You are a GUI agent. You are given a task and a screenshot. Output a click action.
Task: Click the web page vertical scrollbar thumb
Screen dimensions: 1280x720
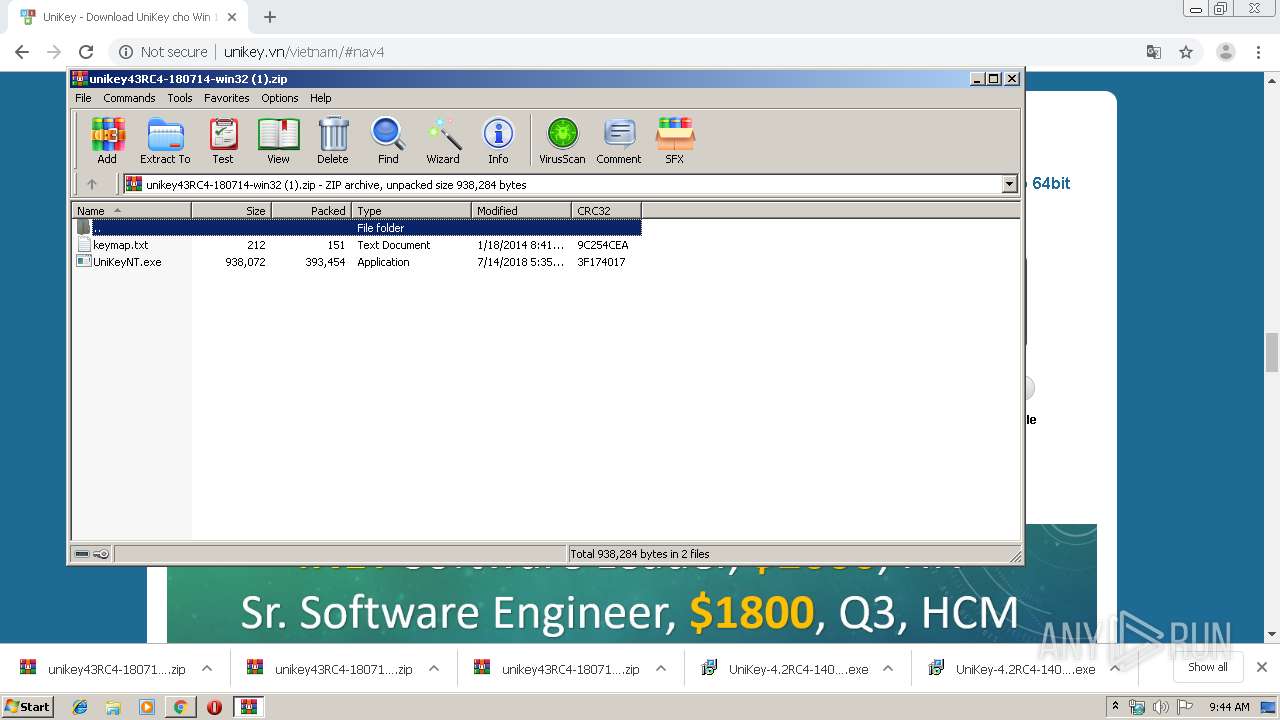(x=1272, y=352)
